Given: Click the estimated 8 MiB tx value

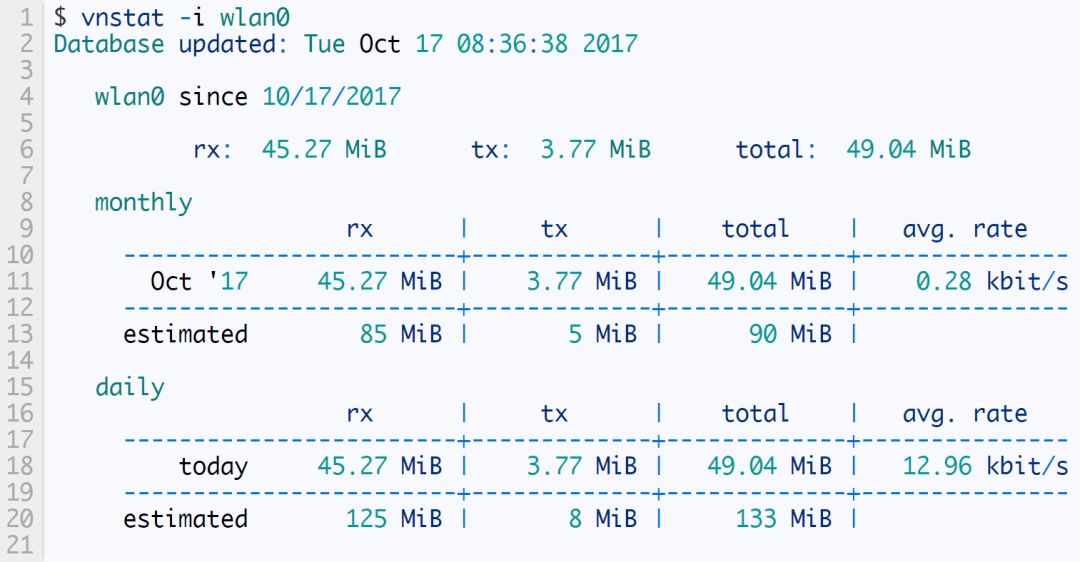Looking at the screenshot, I should (602, 519).
